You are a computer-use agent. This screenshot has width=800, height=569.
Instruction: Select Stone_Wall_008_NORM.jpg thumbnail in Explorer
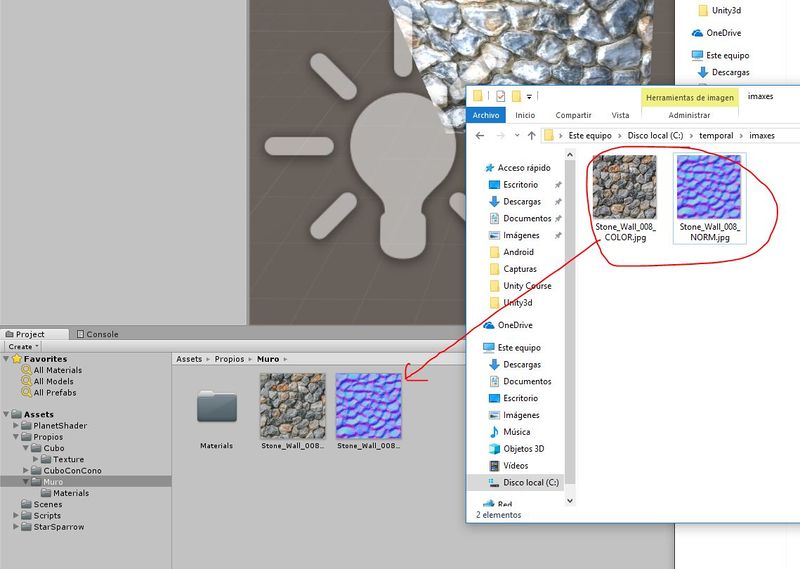(709, 187)
